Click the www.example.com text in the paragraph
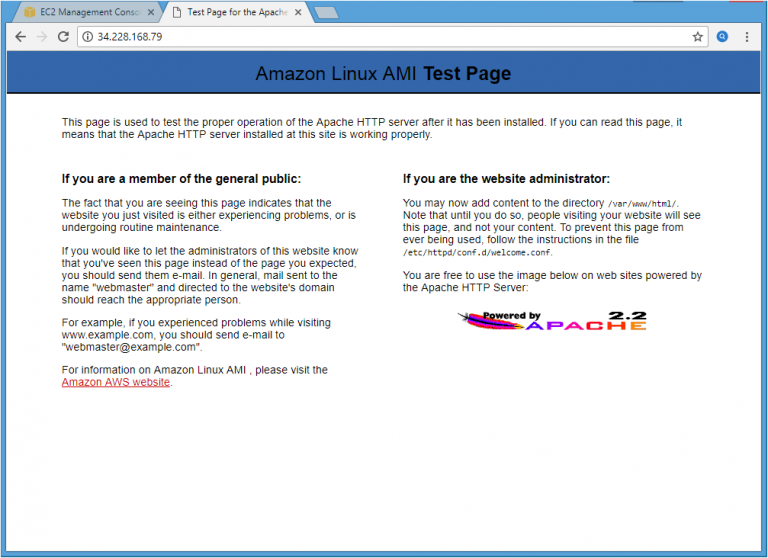This screenshot has width=768, height=558. pyautogui.click(x=107, y=335)
